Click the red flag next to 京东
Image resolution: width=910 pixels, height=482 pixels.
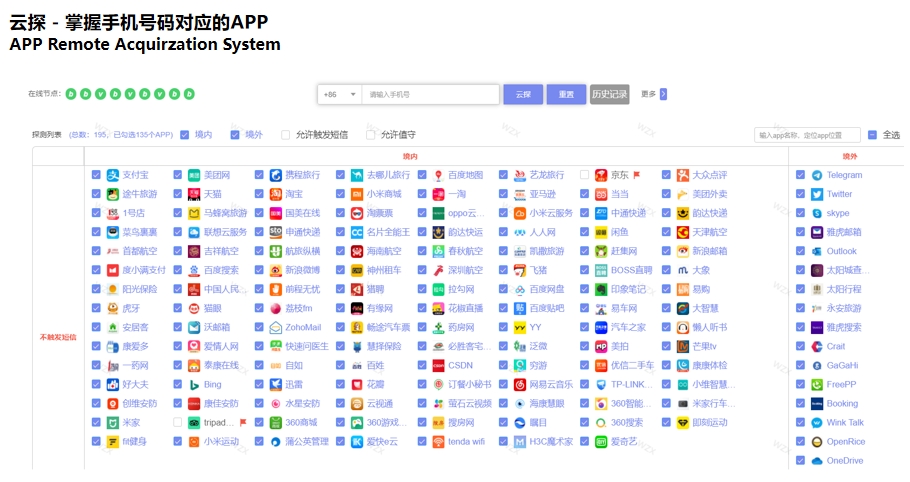(x=637, y=175)
